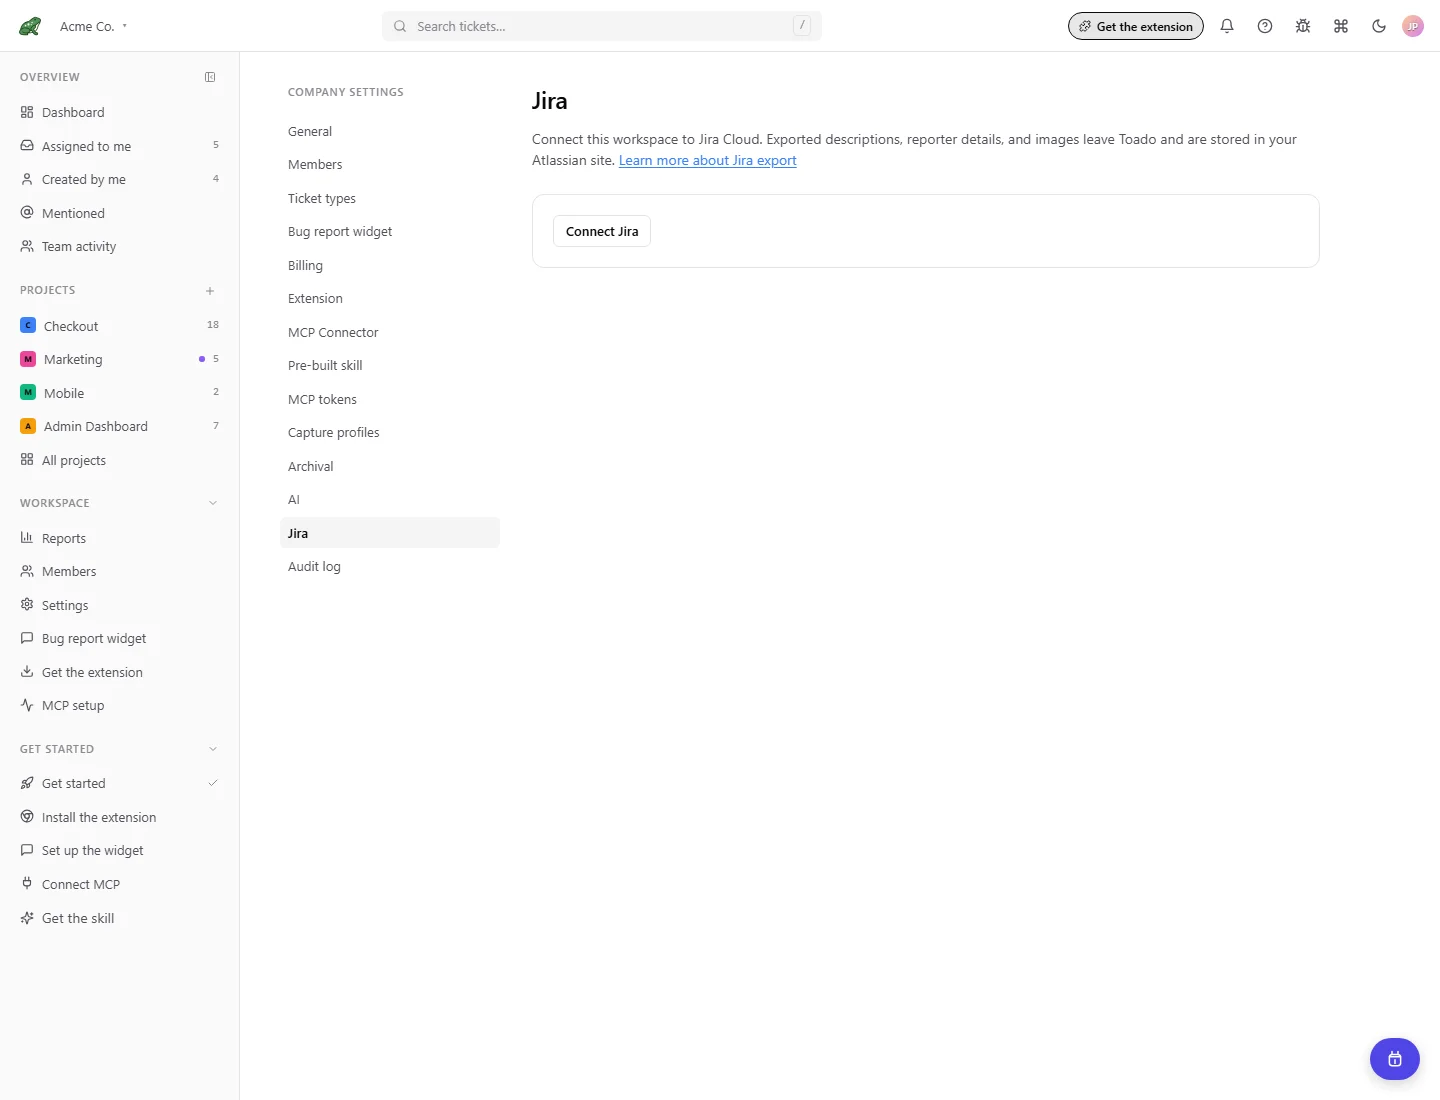The width and height of the screenshot is (1440, 1100).
Task: Open Mentioned tickets
Action: tap(120, 213)
